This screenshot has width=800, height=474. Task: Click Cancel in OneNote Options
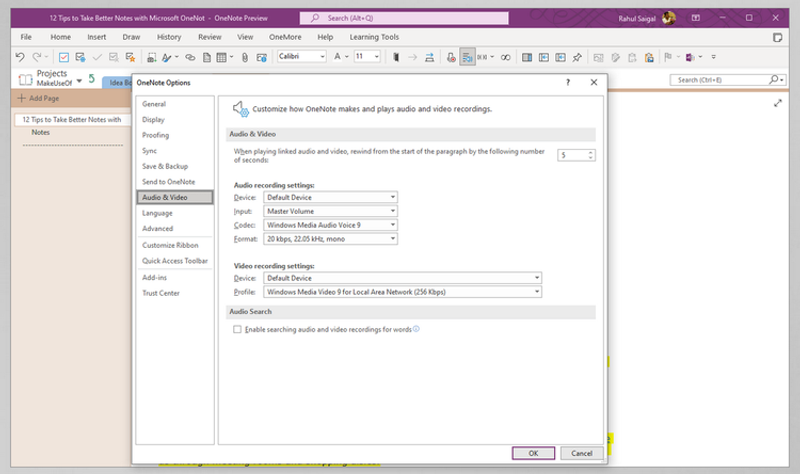pyautogui.click(x=582, y=453)
